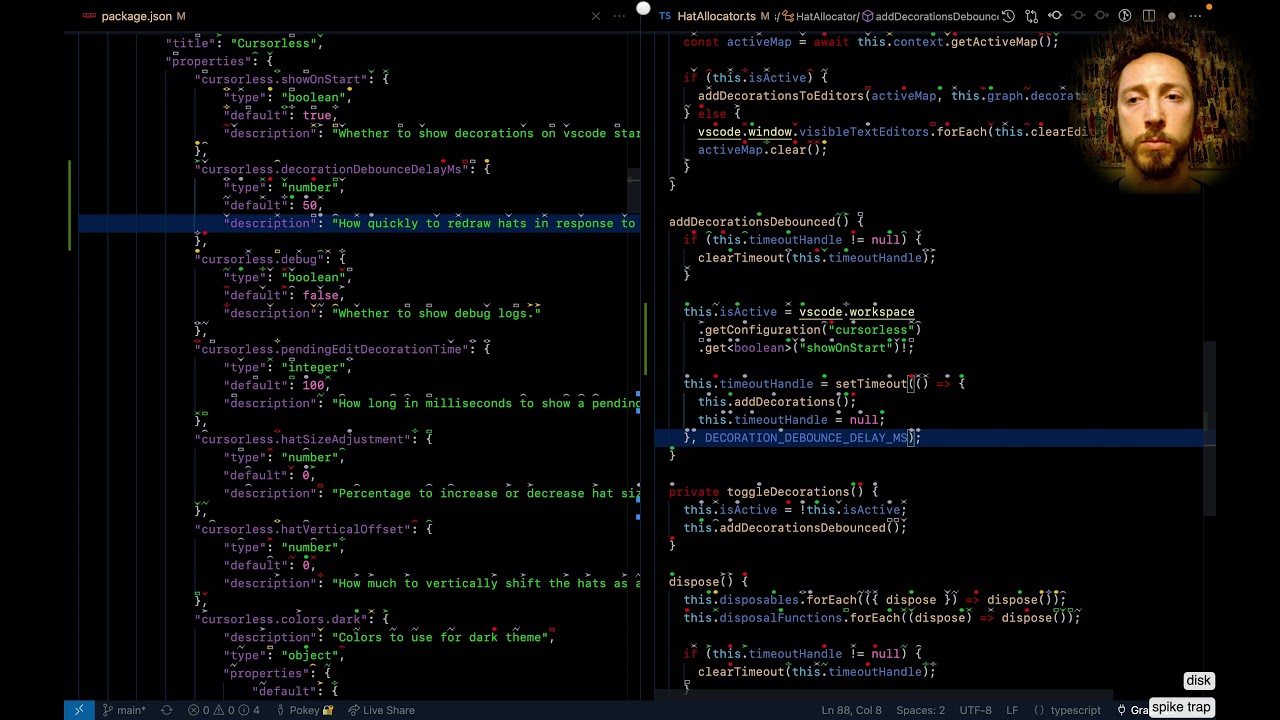This screenshot has height=720, width=1280.
Task: Click the default value 50
Action: [310, 205]
